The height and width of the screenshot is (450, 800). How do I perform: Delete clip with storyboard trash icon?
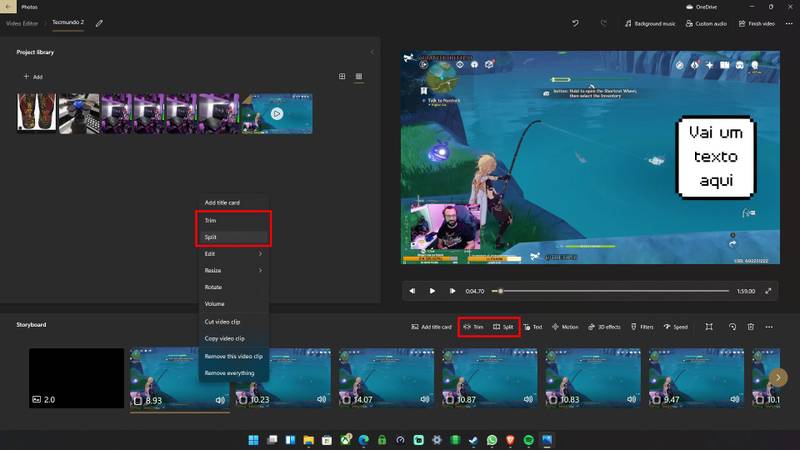tap(751, 327)
